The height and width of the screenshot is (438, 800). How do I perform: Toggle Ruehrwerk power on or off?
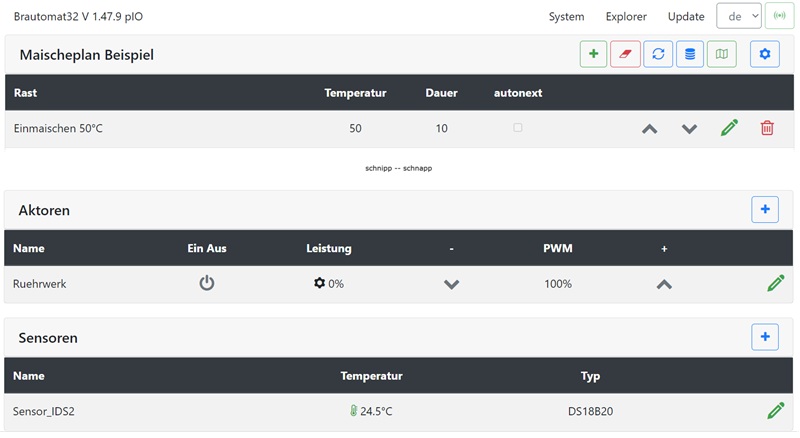[207, 283]
